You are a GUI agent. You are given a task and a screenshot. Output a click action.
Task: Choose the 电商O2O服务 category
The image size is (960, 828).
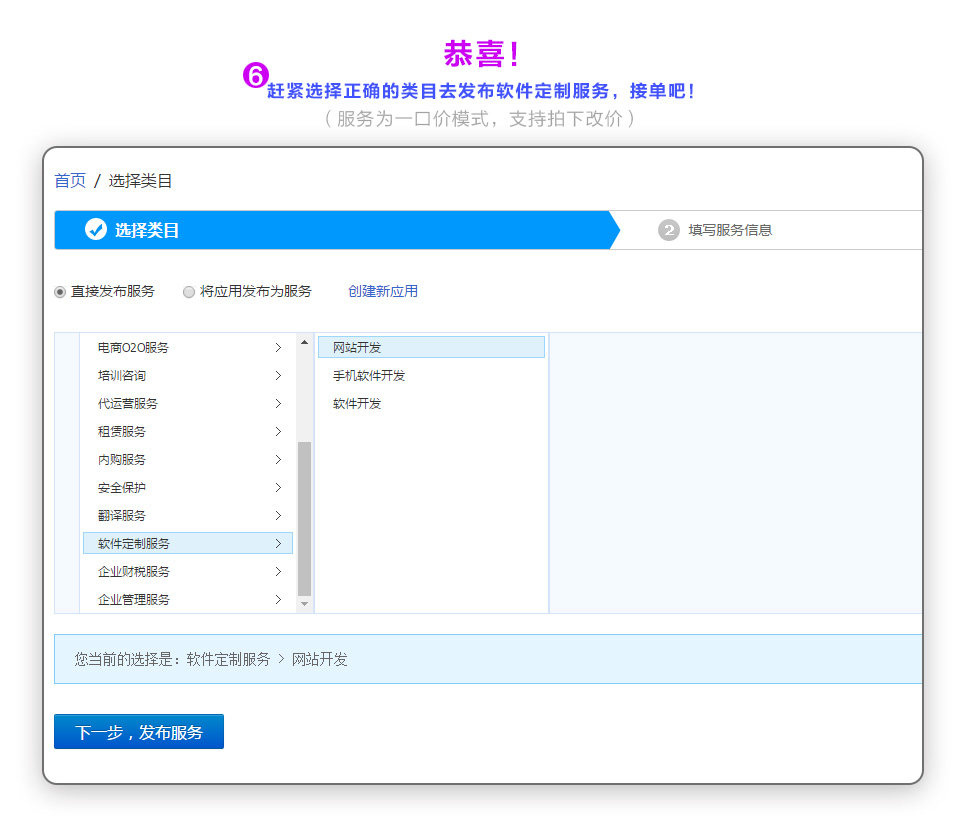tap(187, 347)
